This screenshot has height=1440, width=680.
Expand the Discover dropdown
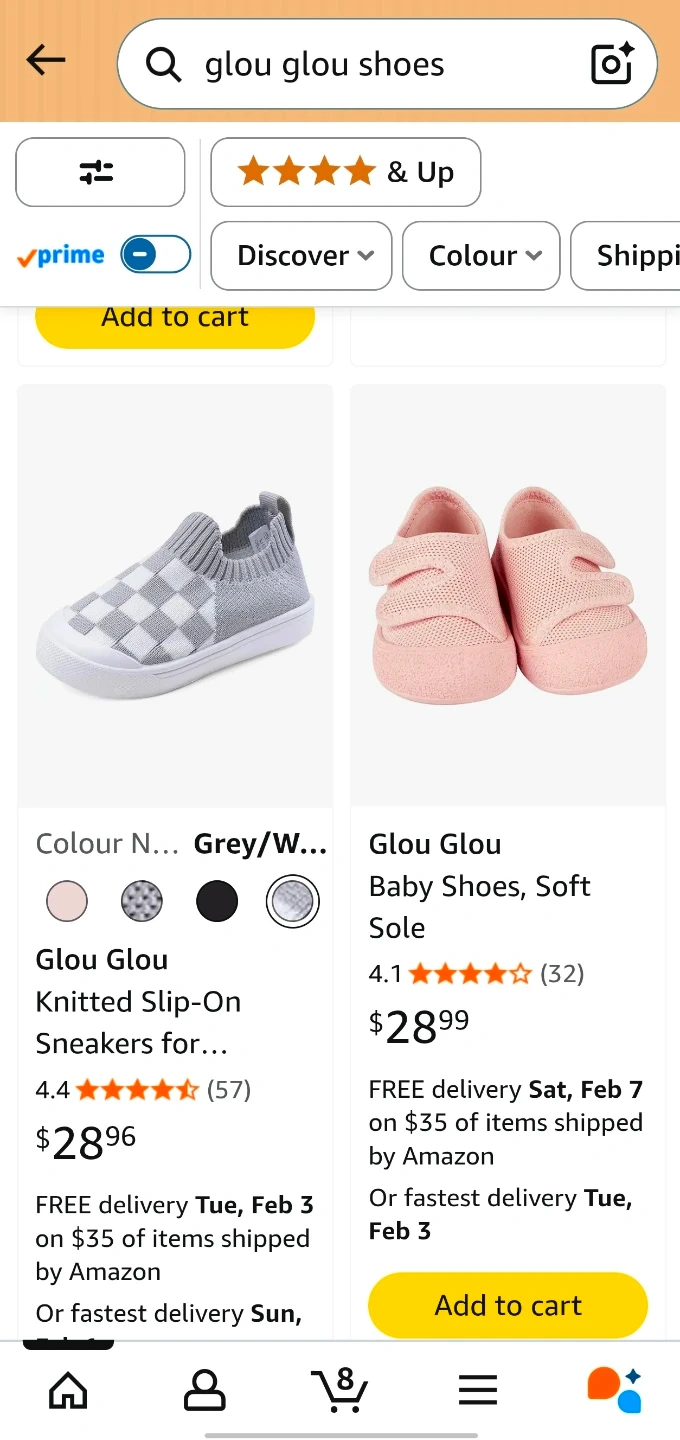(301, 256)
